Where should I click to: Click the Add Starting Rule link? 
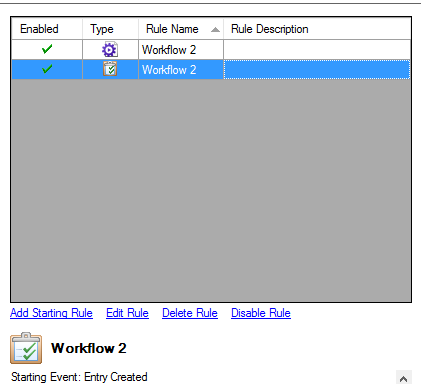point(51,313)
